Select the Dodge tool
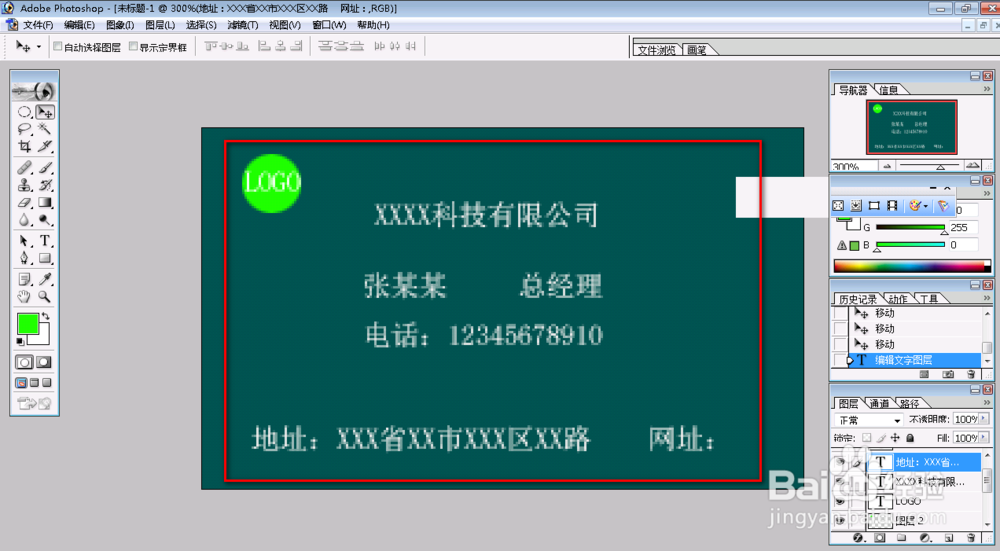Viewport: 1000px width, 551px height. pos(45,220)
